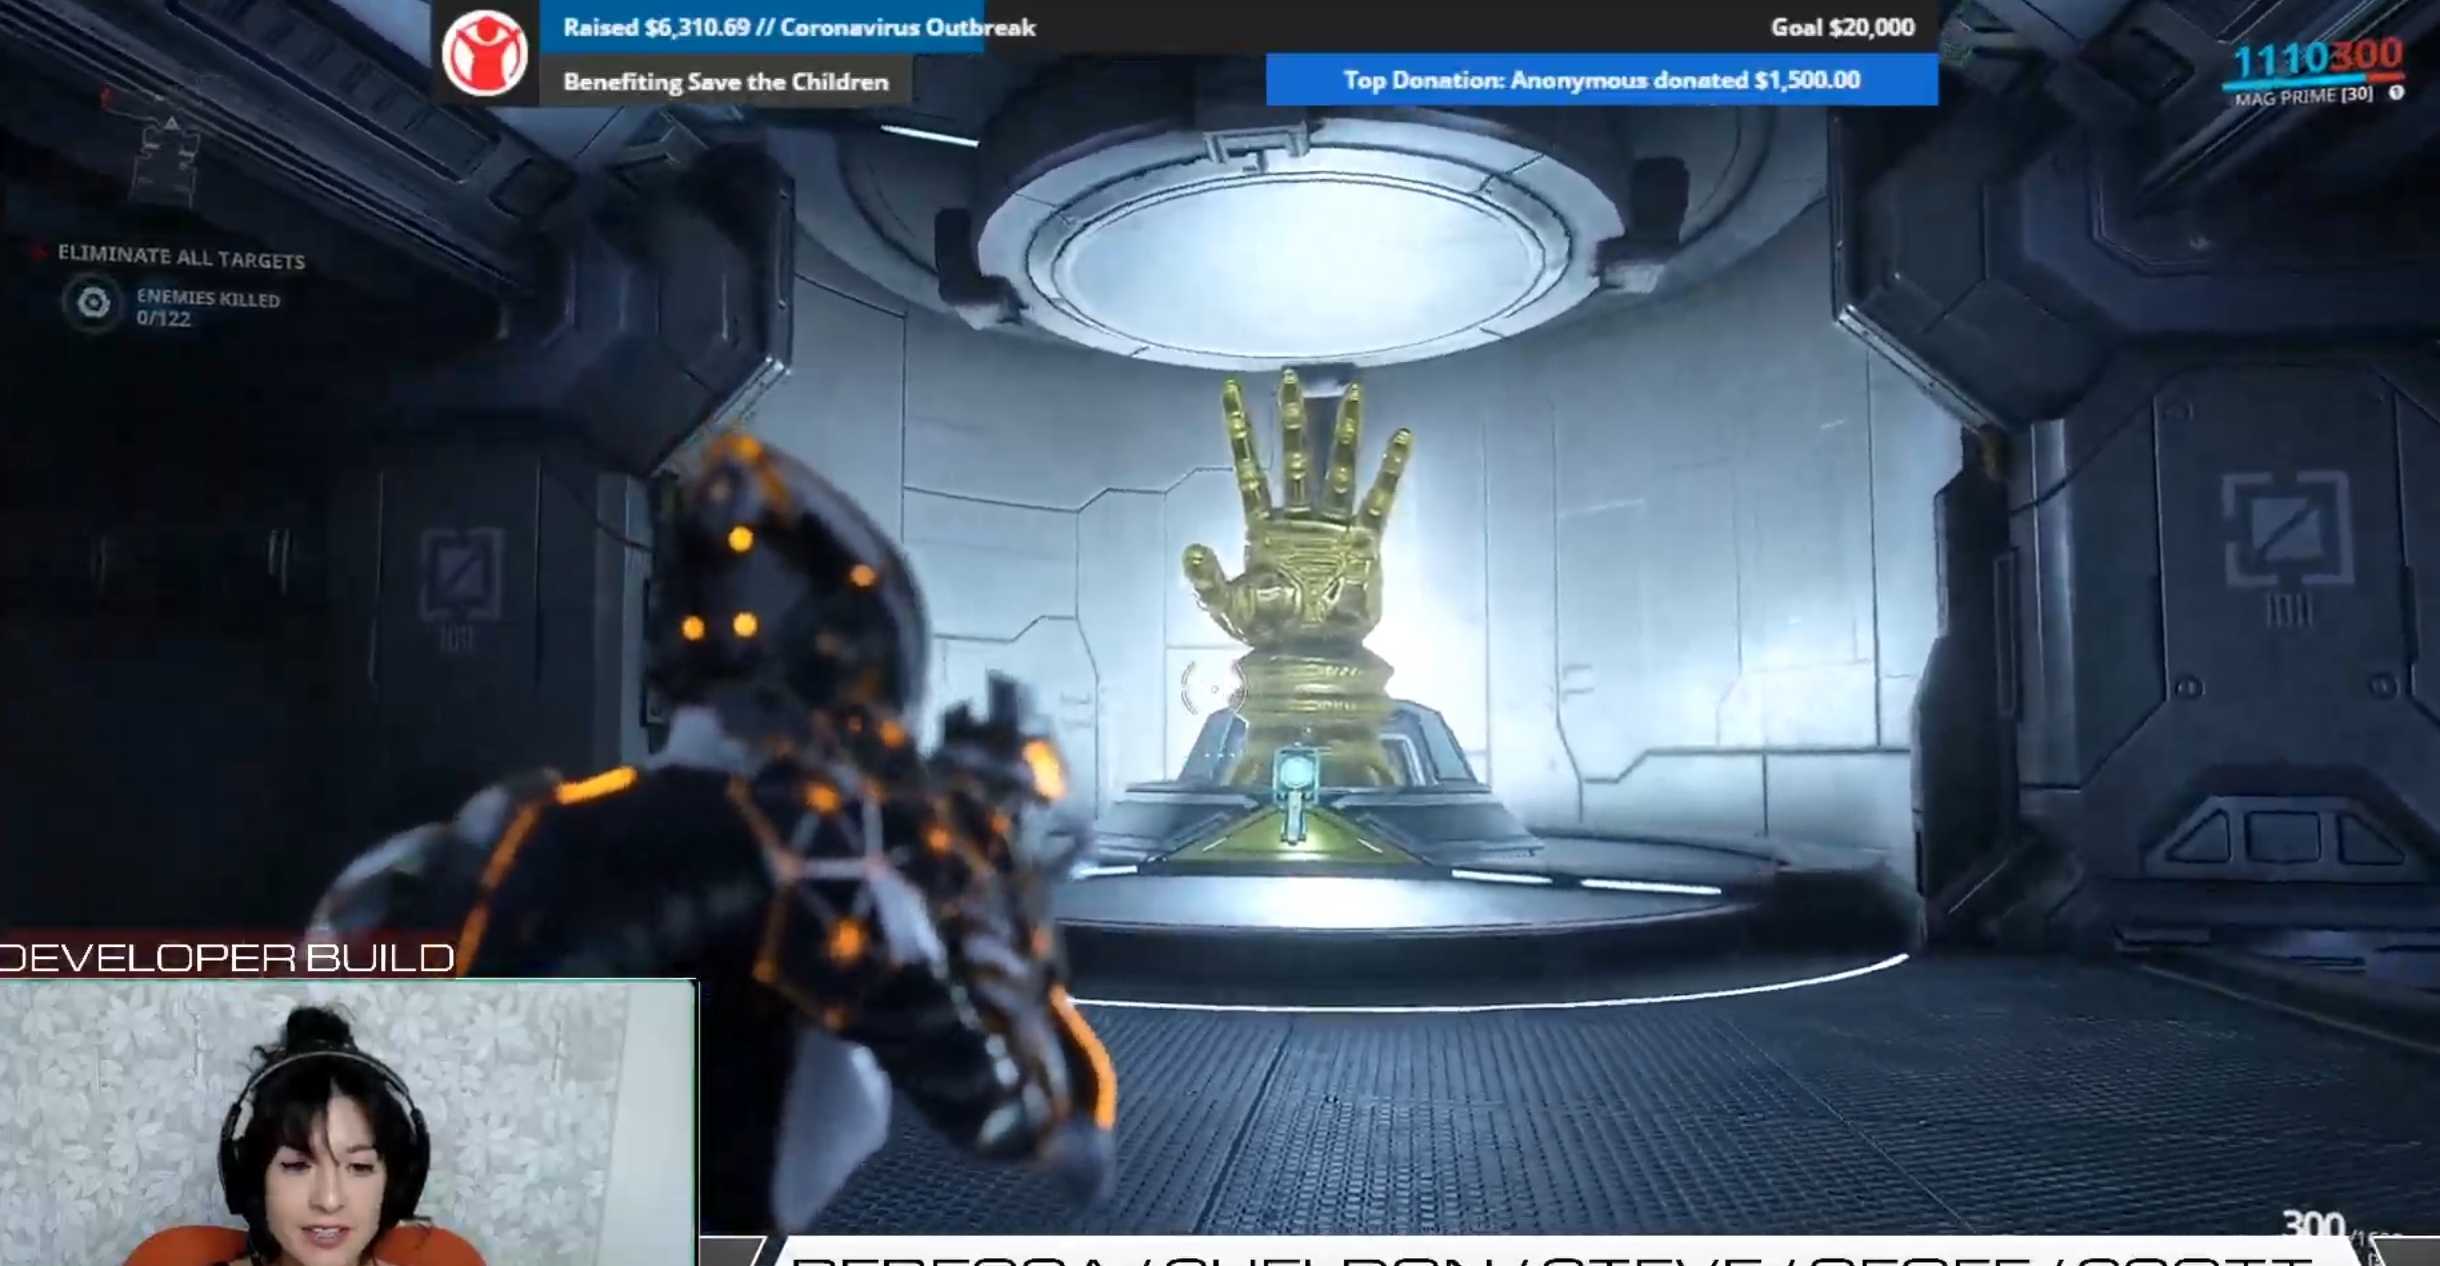The width and height of the screenshot is (2440, 1266).
Task: Click the Top Donation Anonymous donated banner
Action: 1601,80
